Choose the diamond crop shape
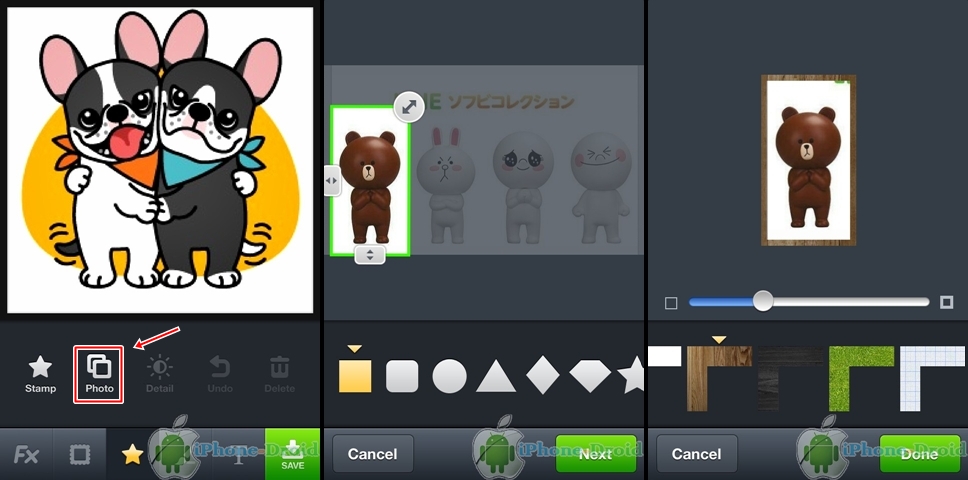 543,376
